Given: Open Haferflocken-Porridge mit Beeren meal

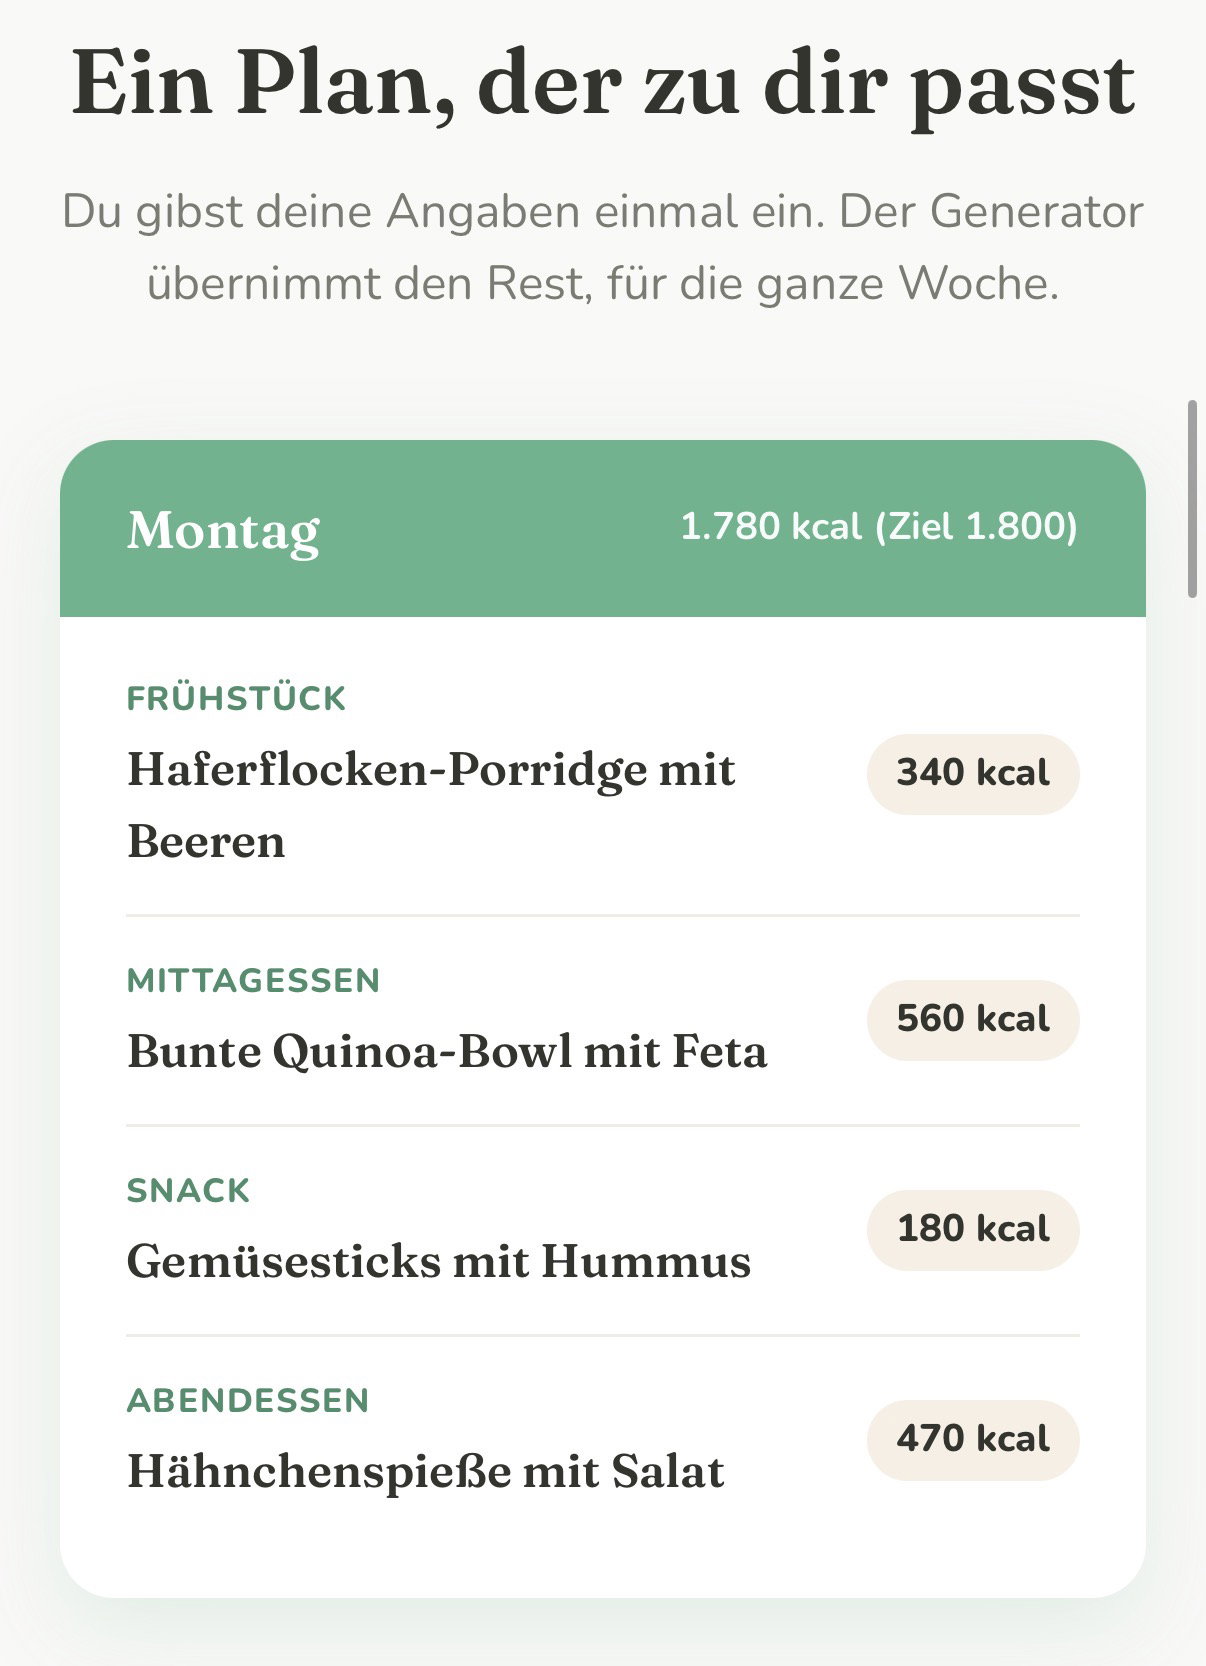Looking at the screenshot, I should pyautogui.click(x=431, y=805).
